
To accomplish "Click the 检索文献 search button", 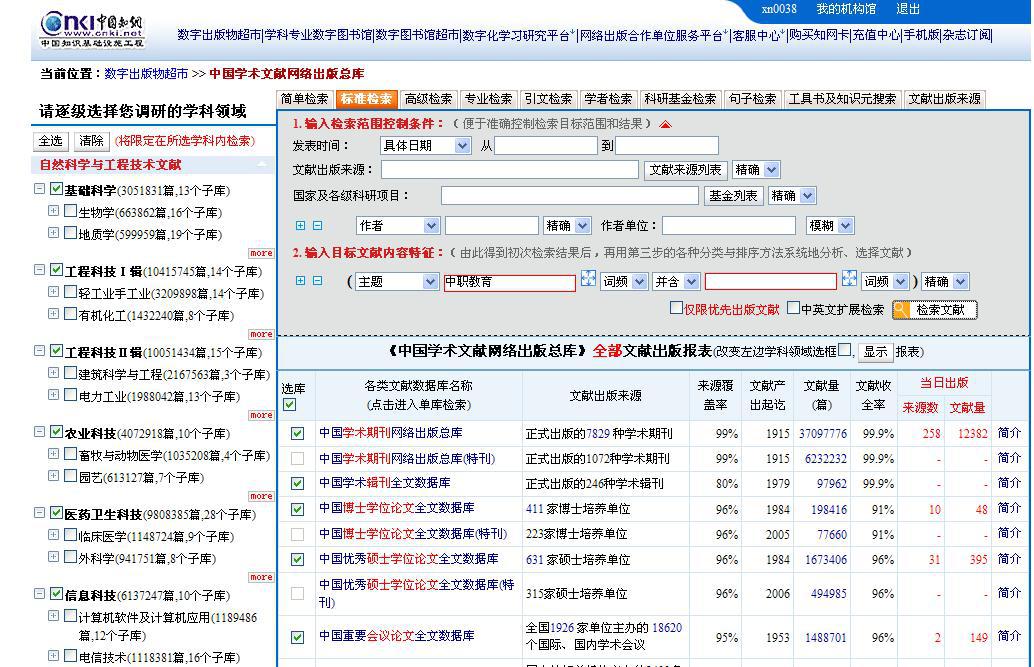I will tap(934, 309).
